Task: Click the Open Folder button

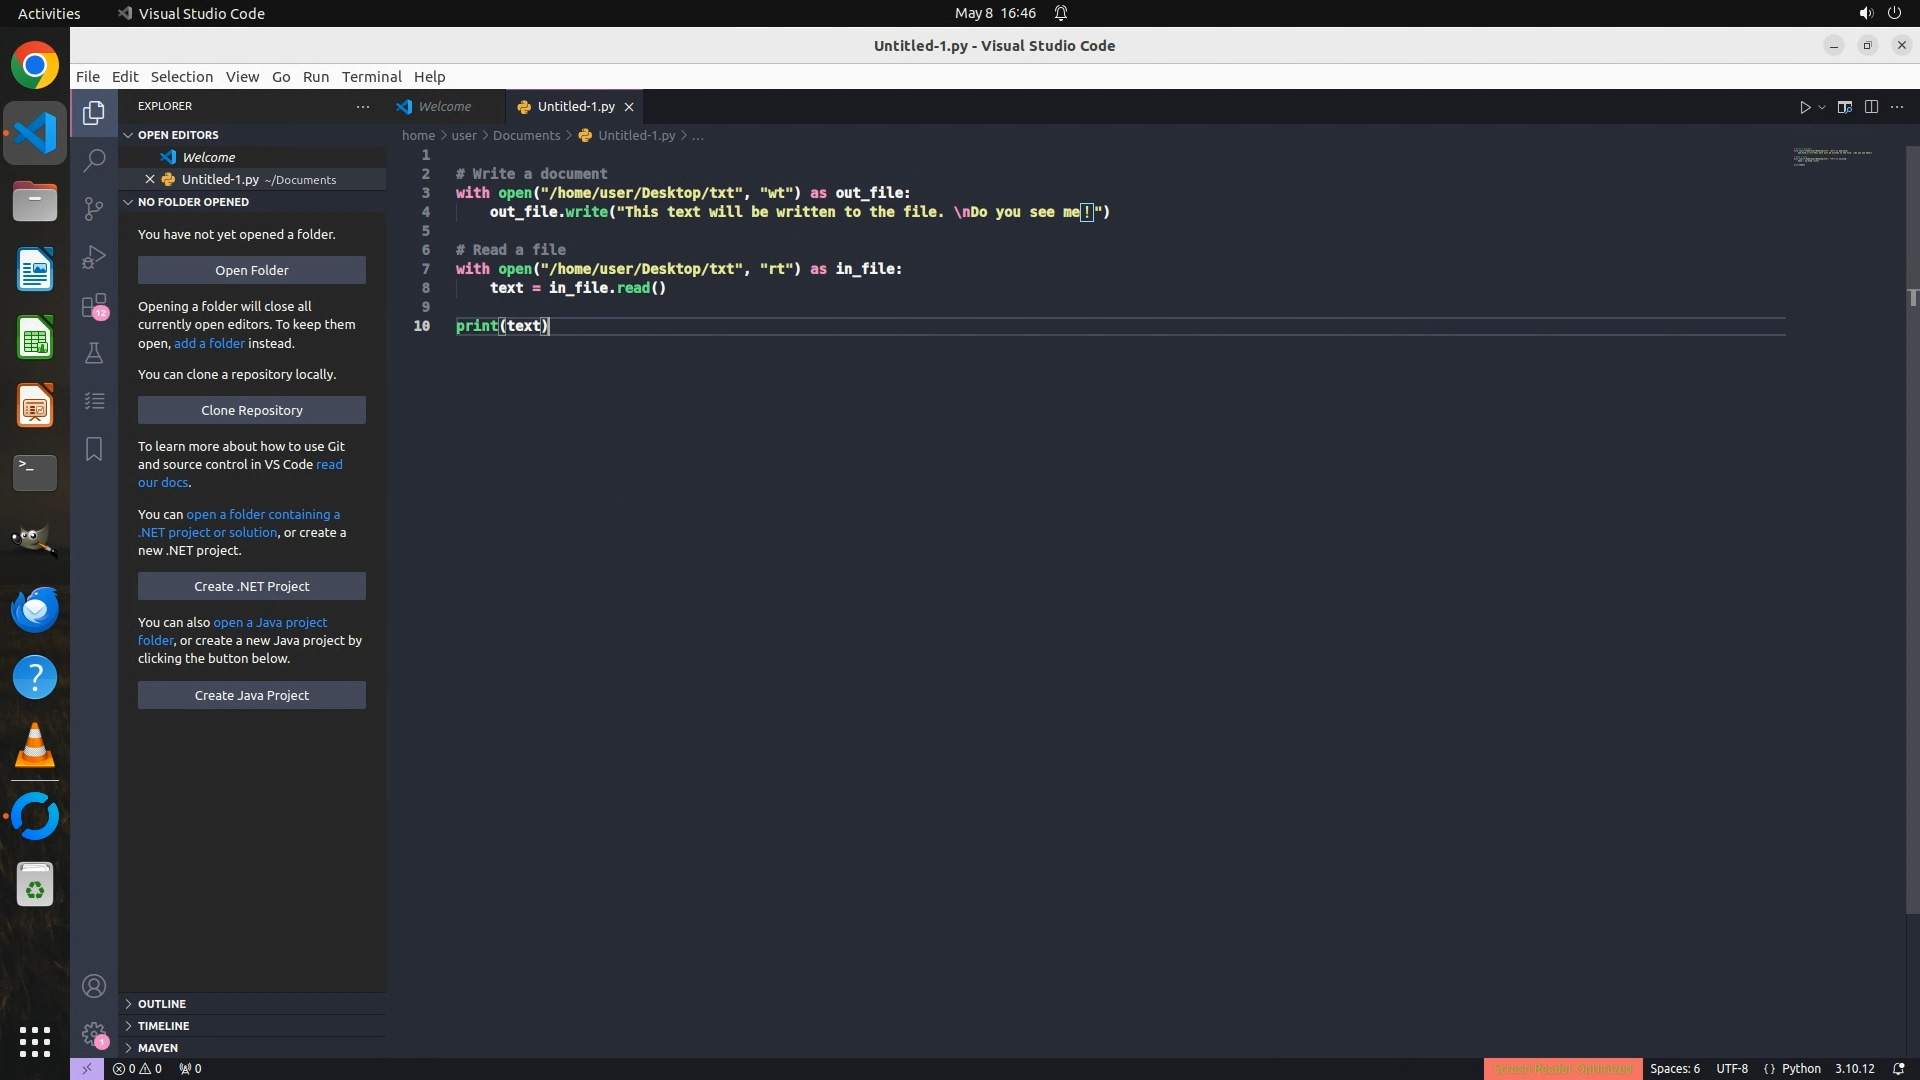Action: point(251,270)
